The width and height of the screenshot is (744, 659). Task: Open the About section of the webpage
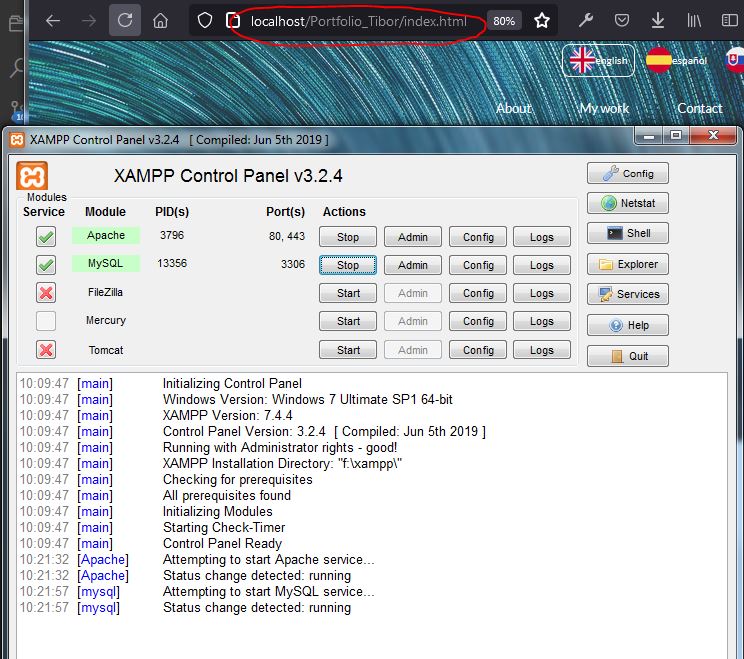click(514, 108)
